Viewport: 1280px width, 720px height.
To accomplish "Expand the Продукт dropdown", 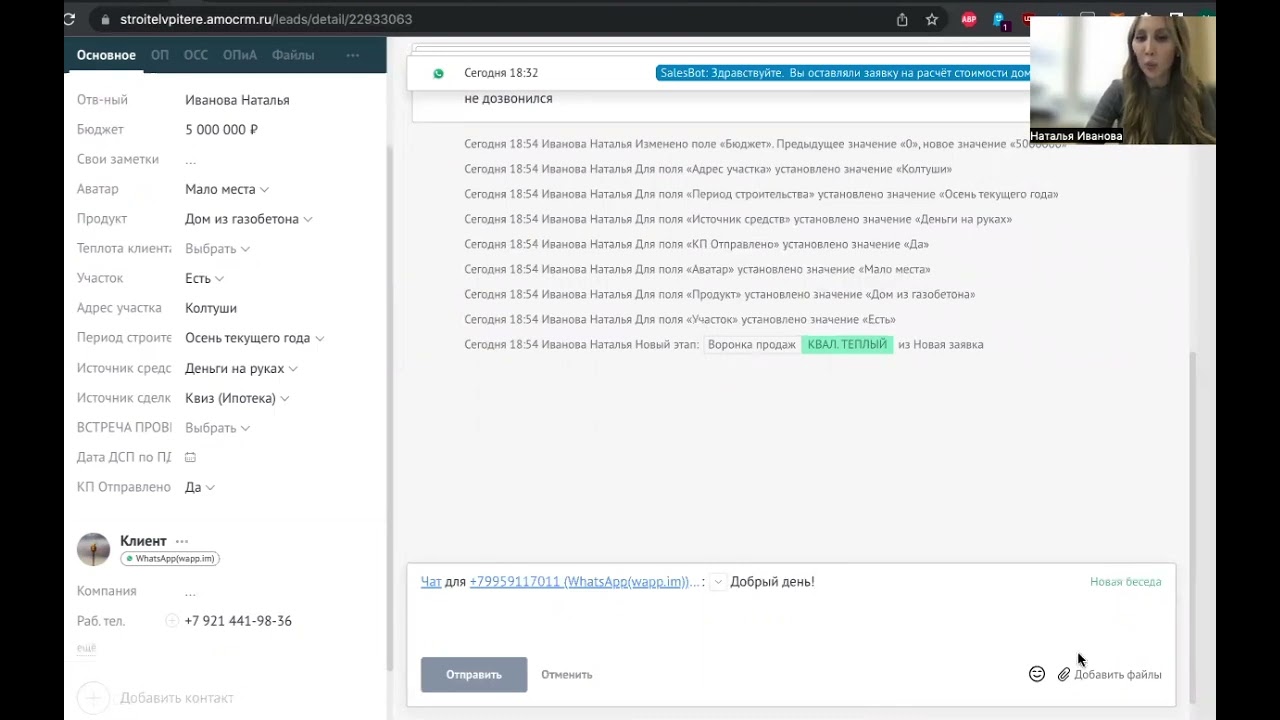I will (248, 219).
